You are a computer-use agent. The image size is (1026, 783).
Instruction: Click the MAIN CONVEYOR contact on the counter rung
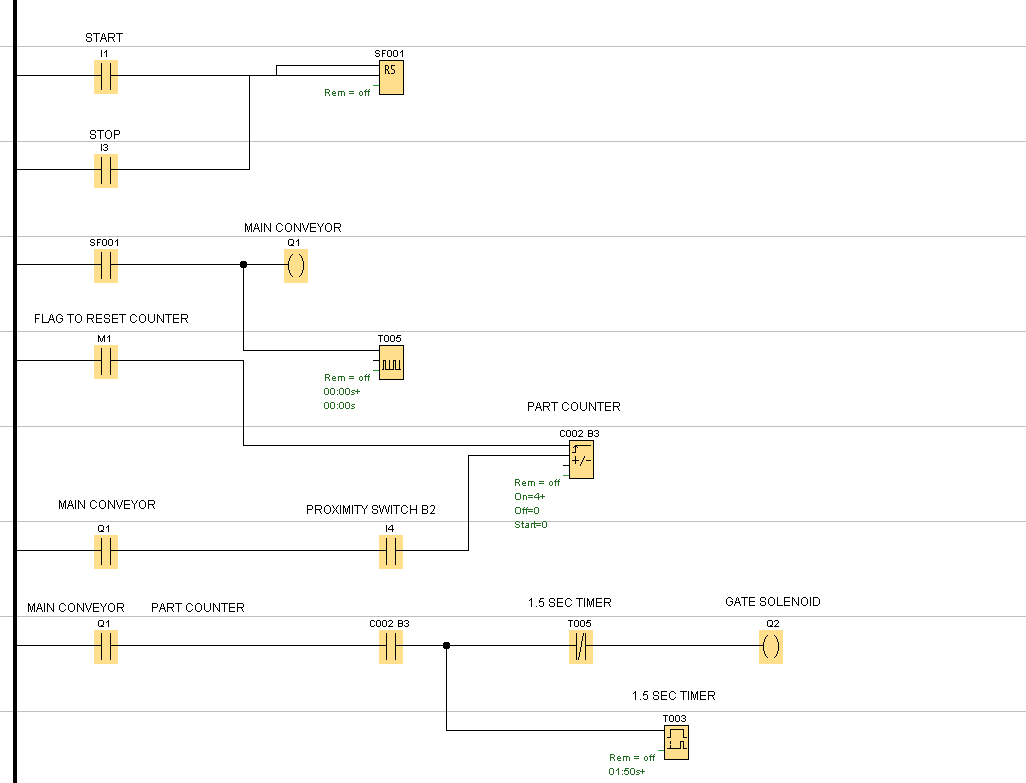point(105,551)
